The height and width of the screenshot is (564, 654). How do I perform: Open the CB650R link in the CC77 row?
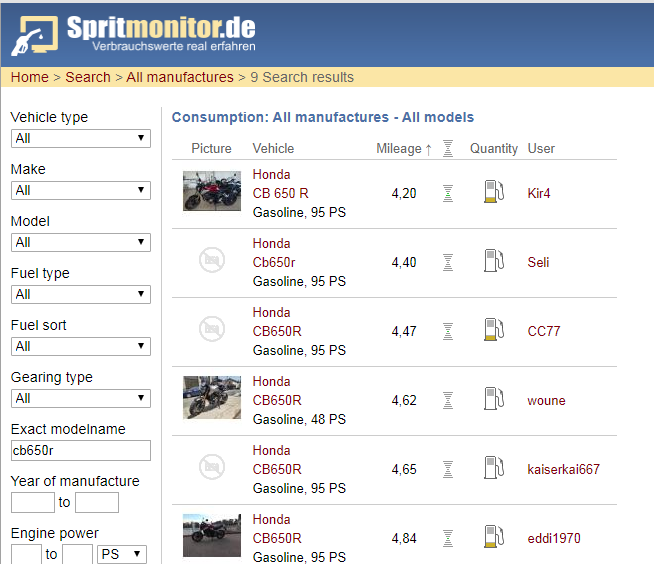(x=277, y=331)
